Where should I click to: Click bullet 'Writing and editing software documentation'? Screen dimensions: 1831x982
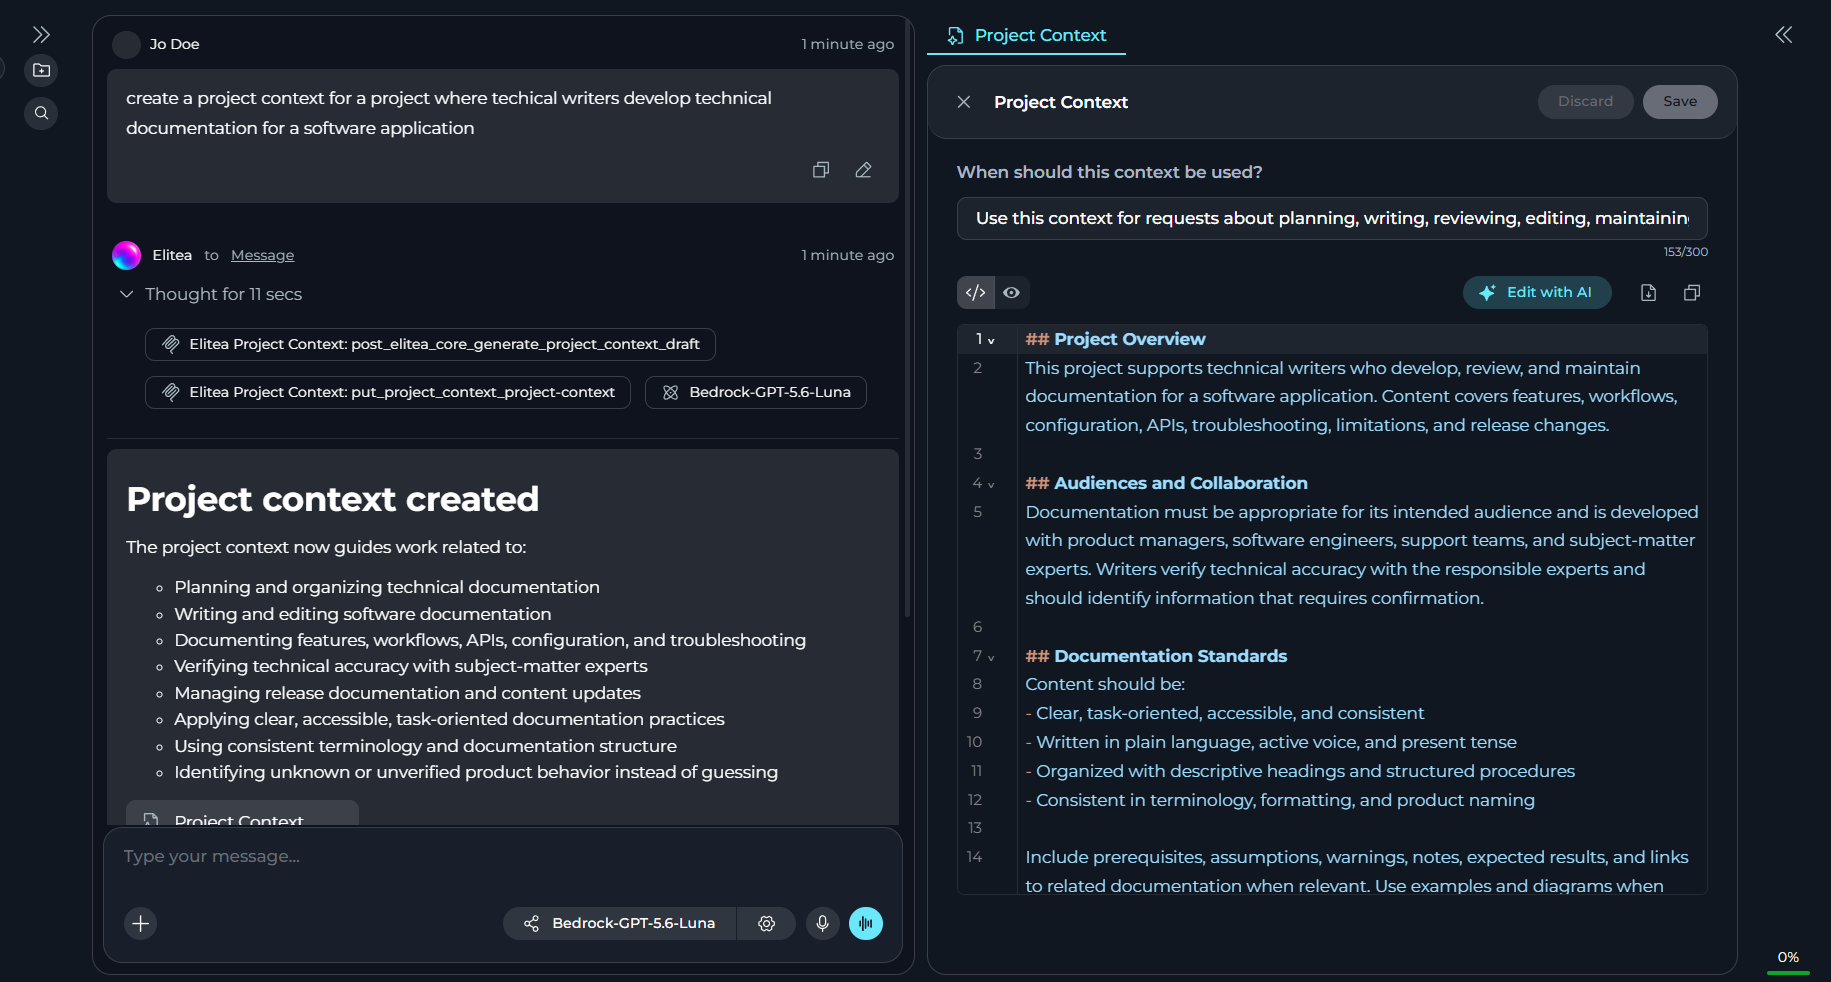363,614
